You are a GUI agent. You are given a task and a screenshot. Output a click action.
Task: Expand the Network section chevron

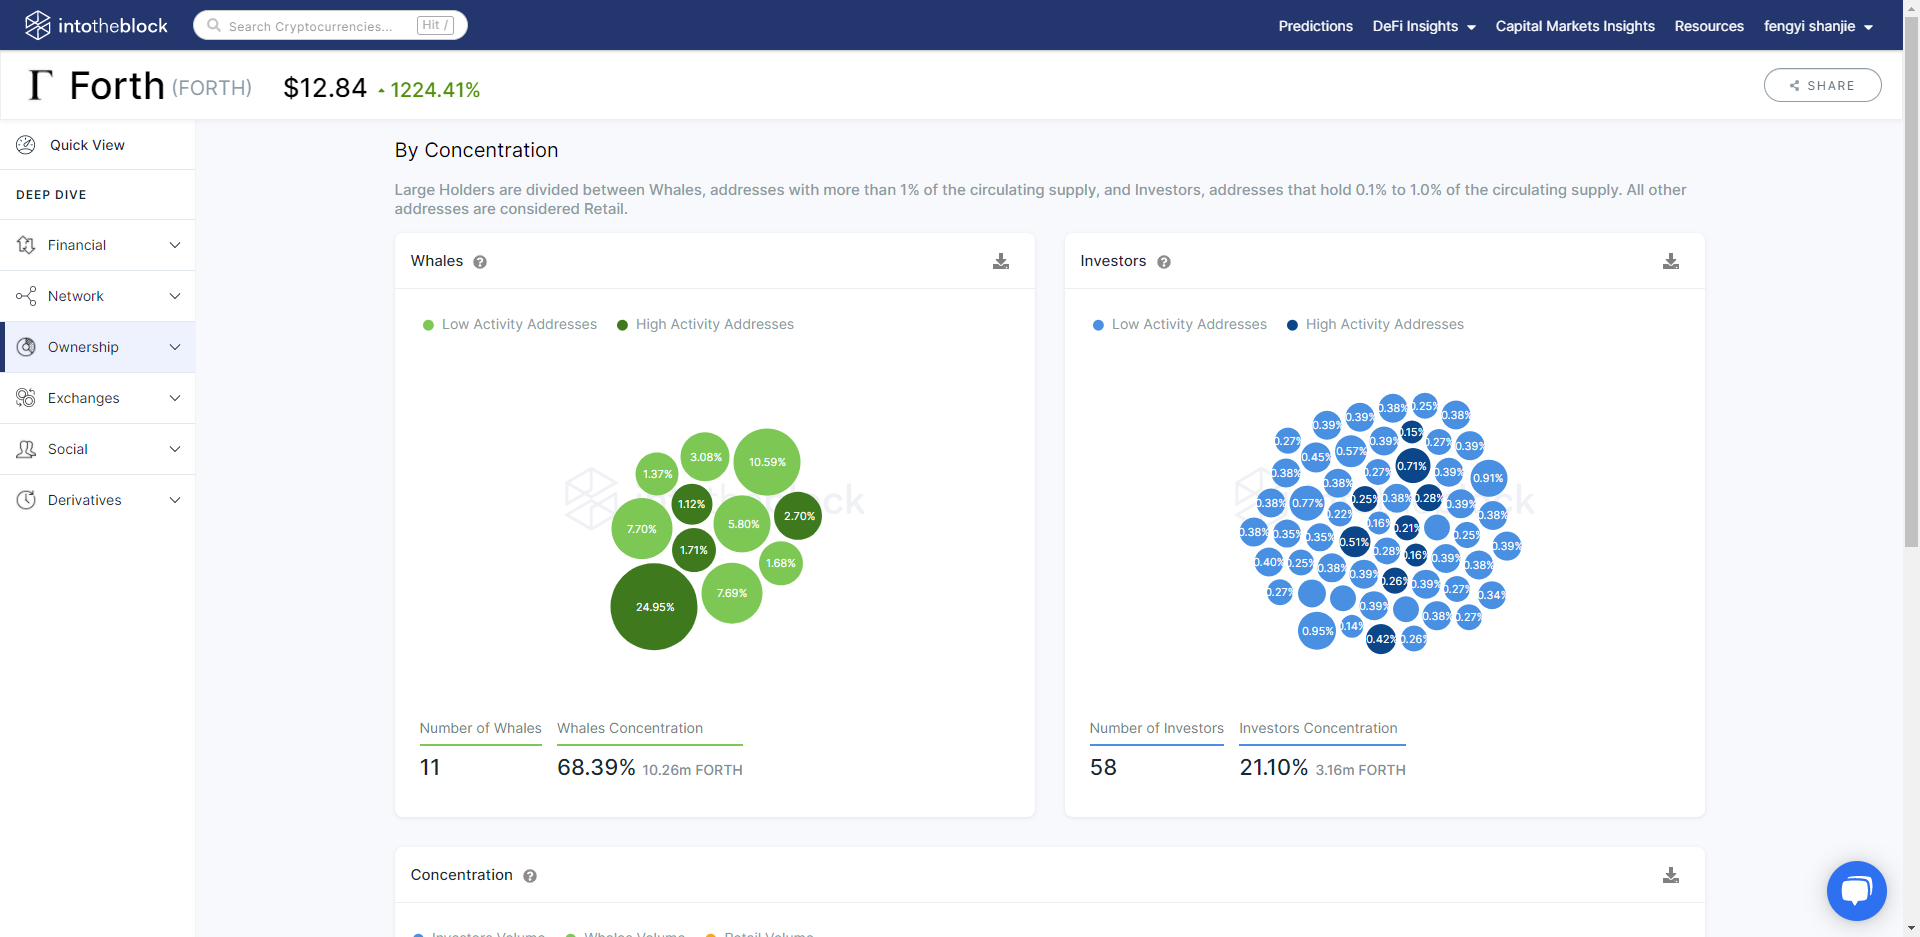click(175, 296)
